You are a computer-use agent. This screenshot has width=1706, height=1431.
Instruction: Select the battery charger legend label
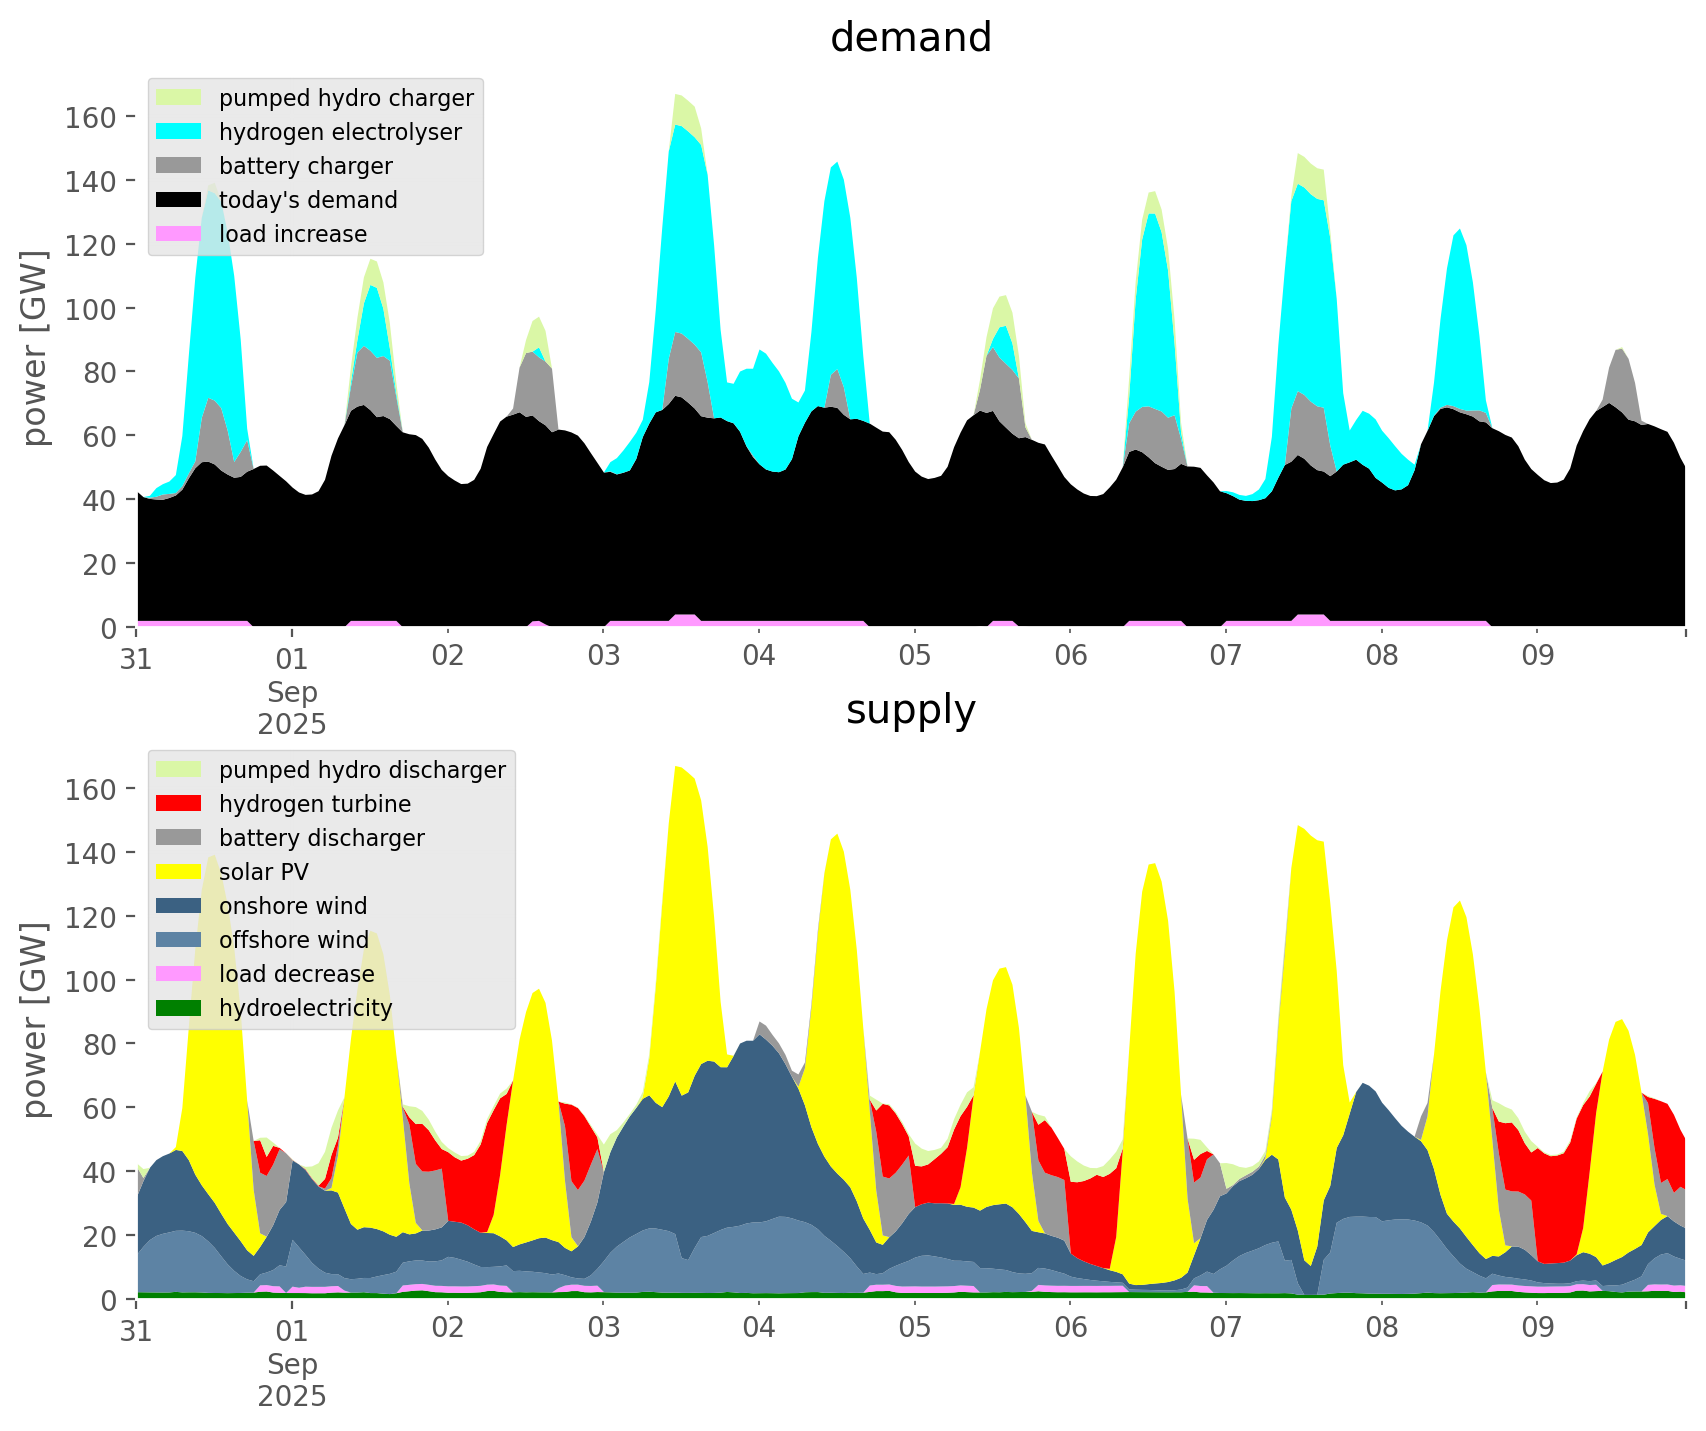coord(305,166)
